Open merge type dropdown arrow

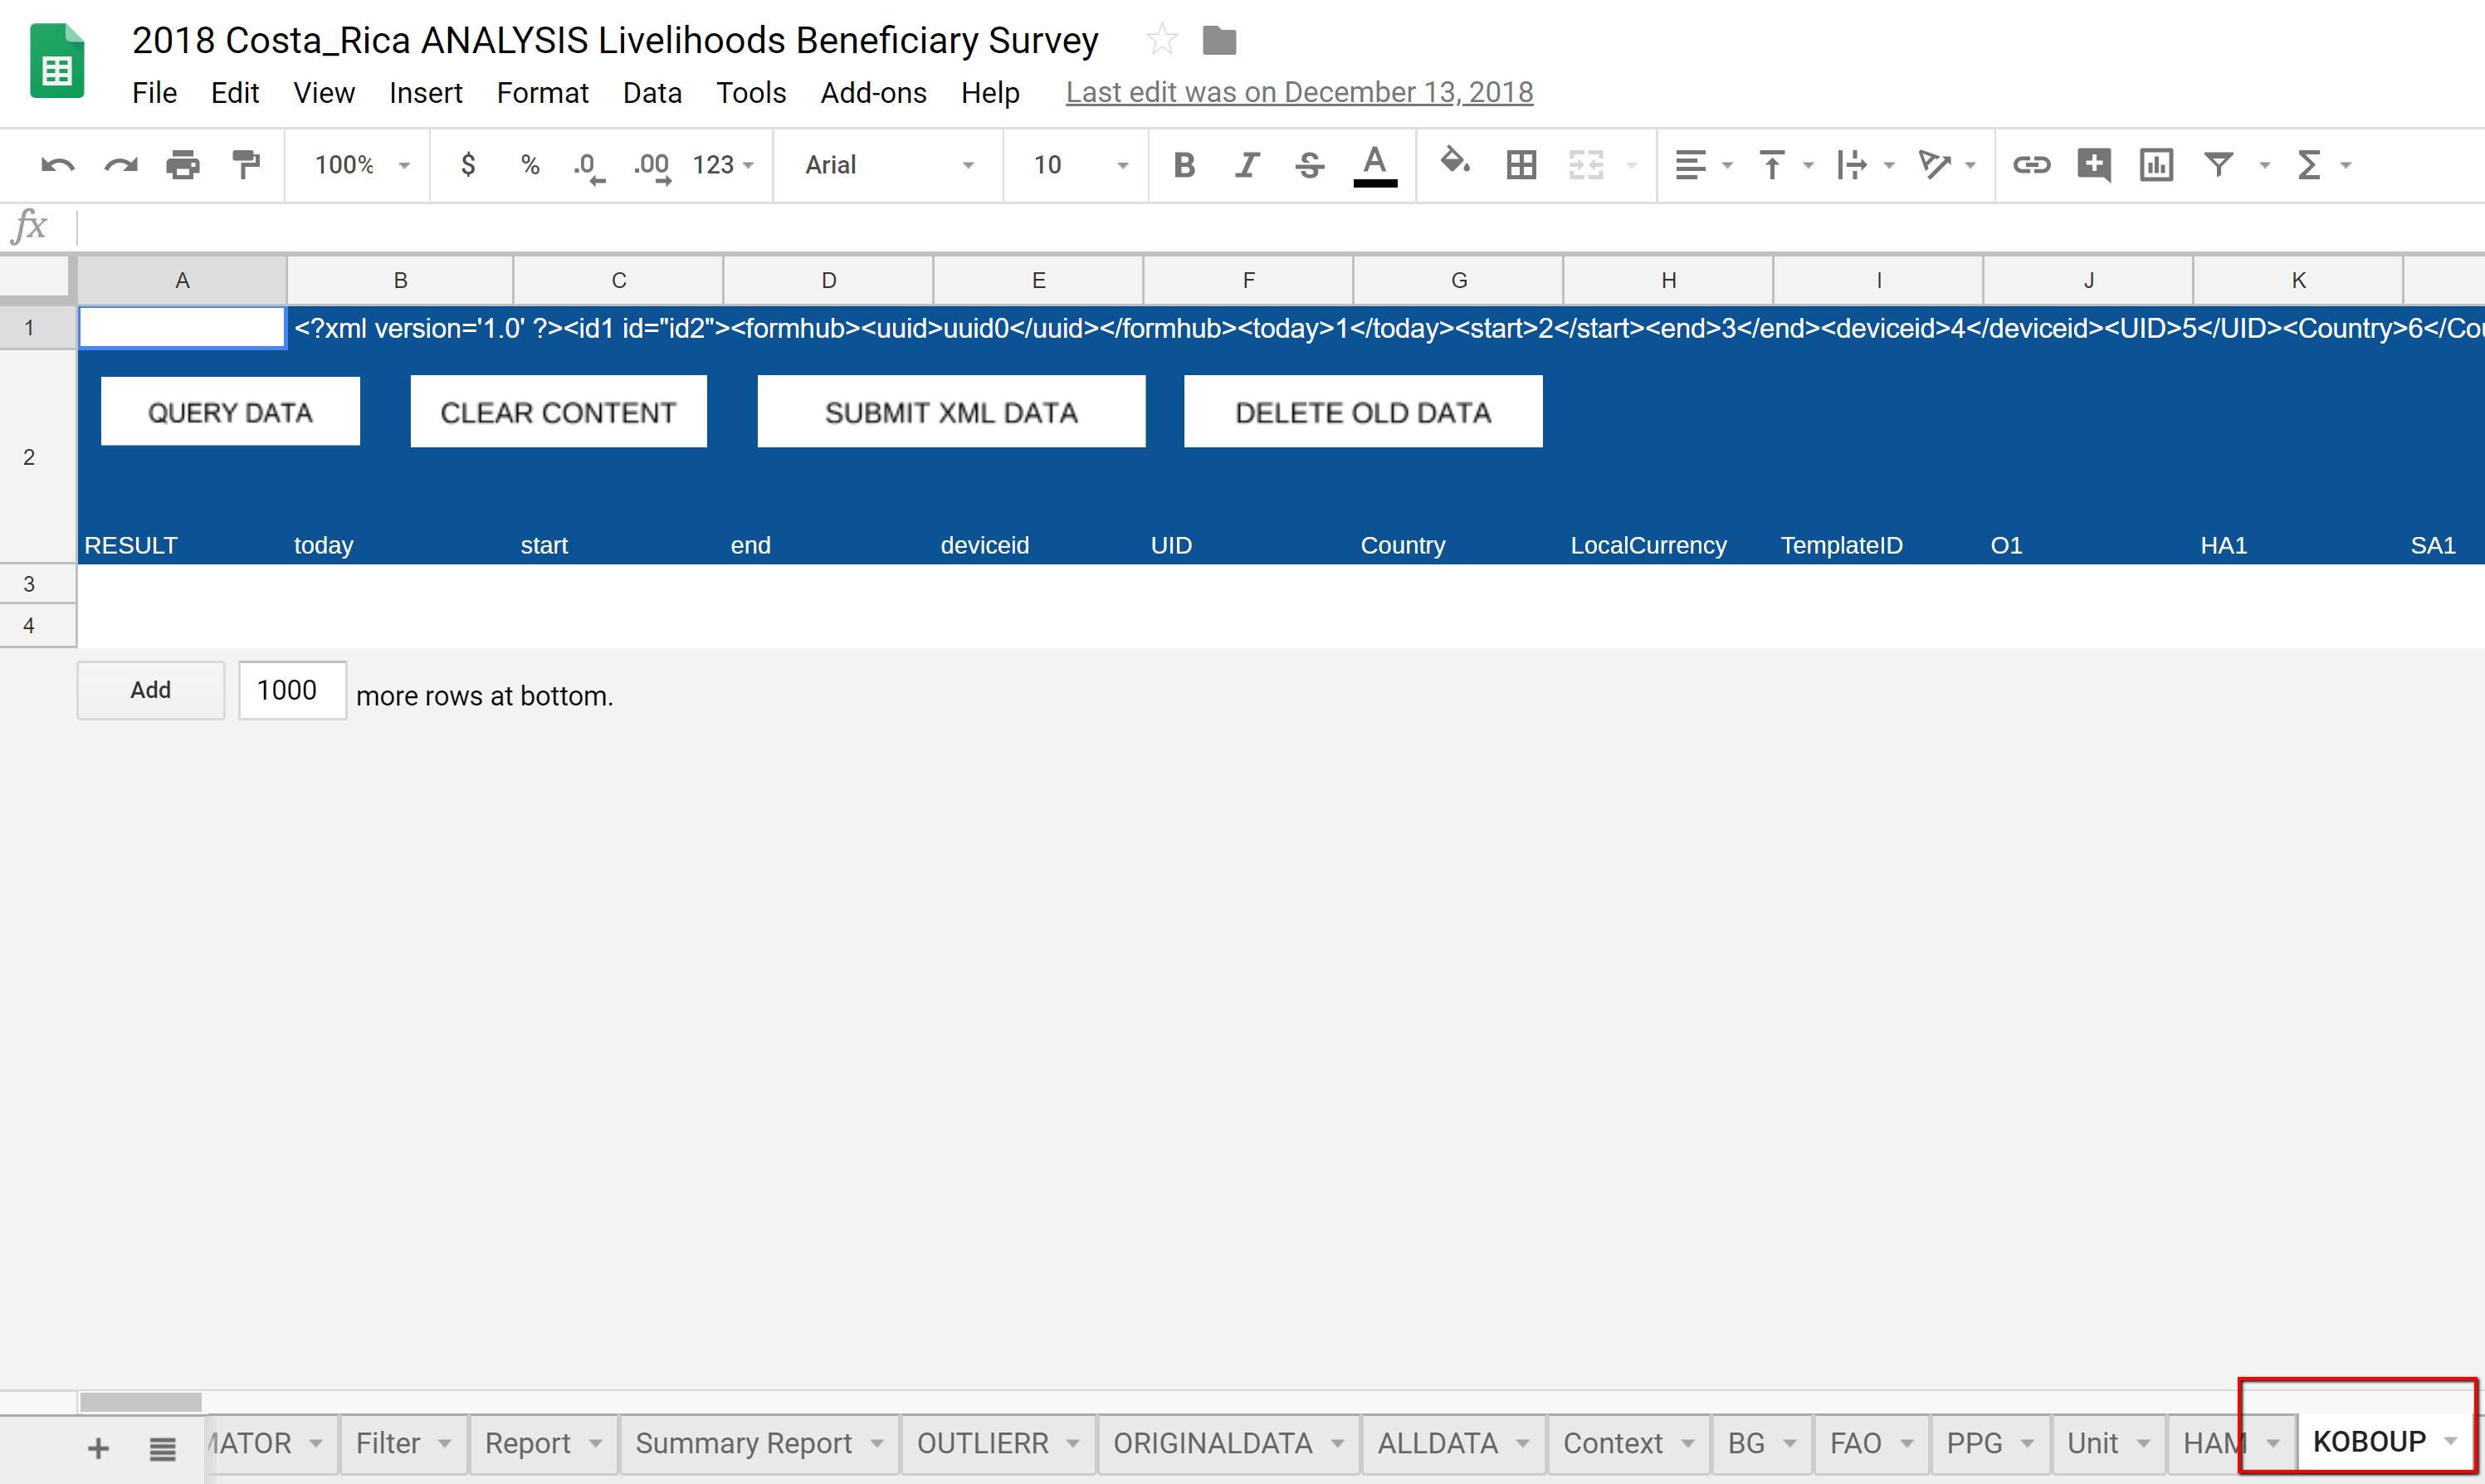coord(1632,166)
